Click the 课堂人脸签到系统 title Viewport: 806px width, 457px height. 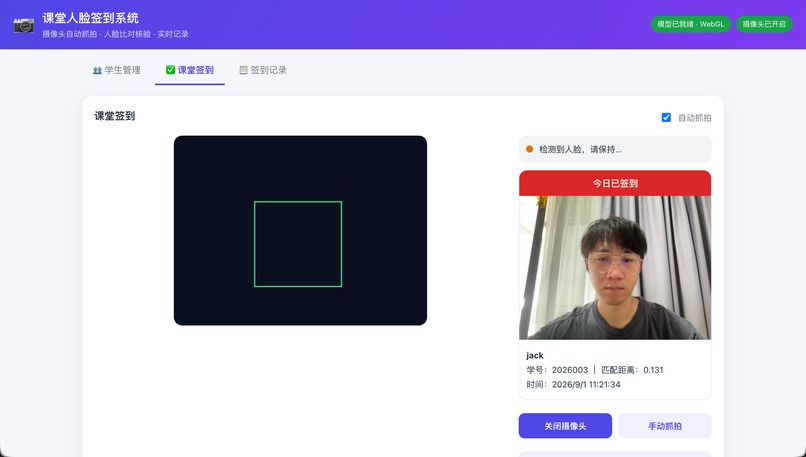click(x=90, y=18)
